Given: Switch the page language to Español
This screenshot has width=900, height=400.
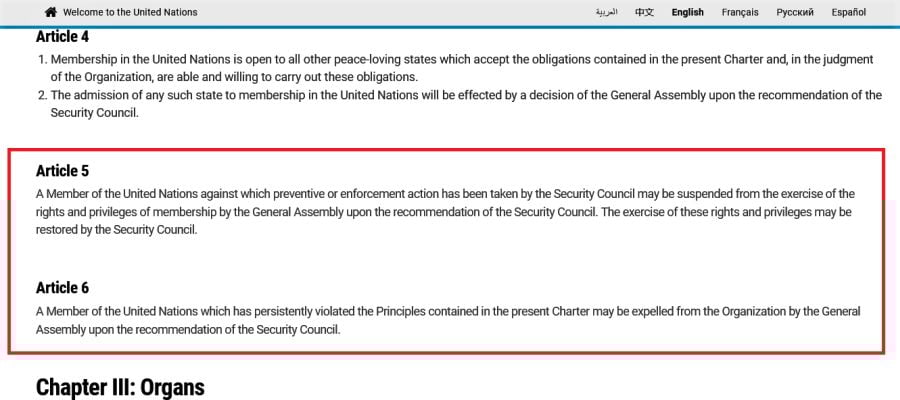Looking at the screenshot, I should coord(849,12).
